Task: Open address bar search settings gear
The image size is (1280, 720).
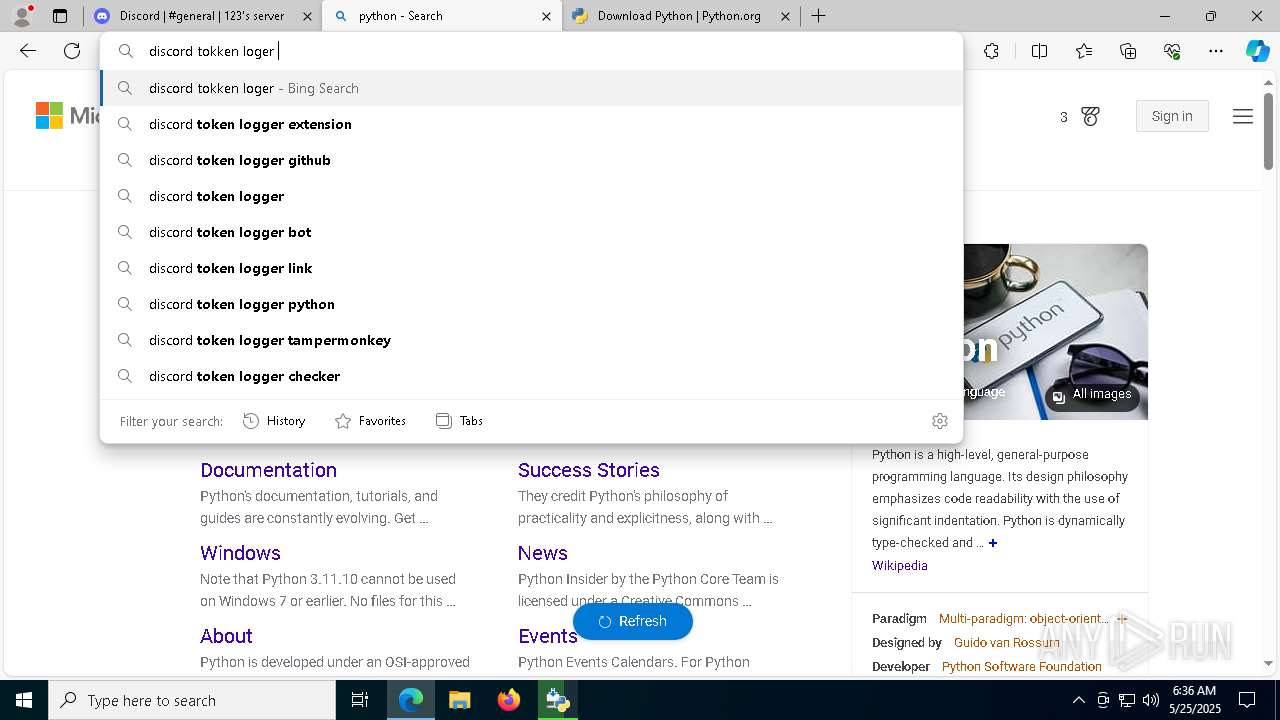Action: (x=939, y=421)
